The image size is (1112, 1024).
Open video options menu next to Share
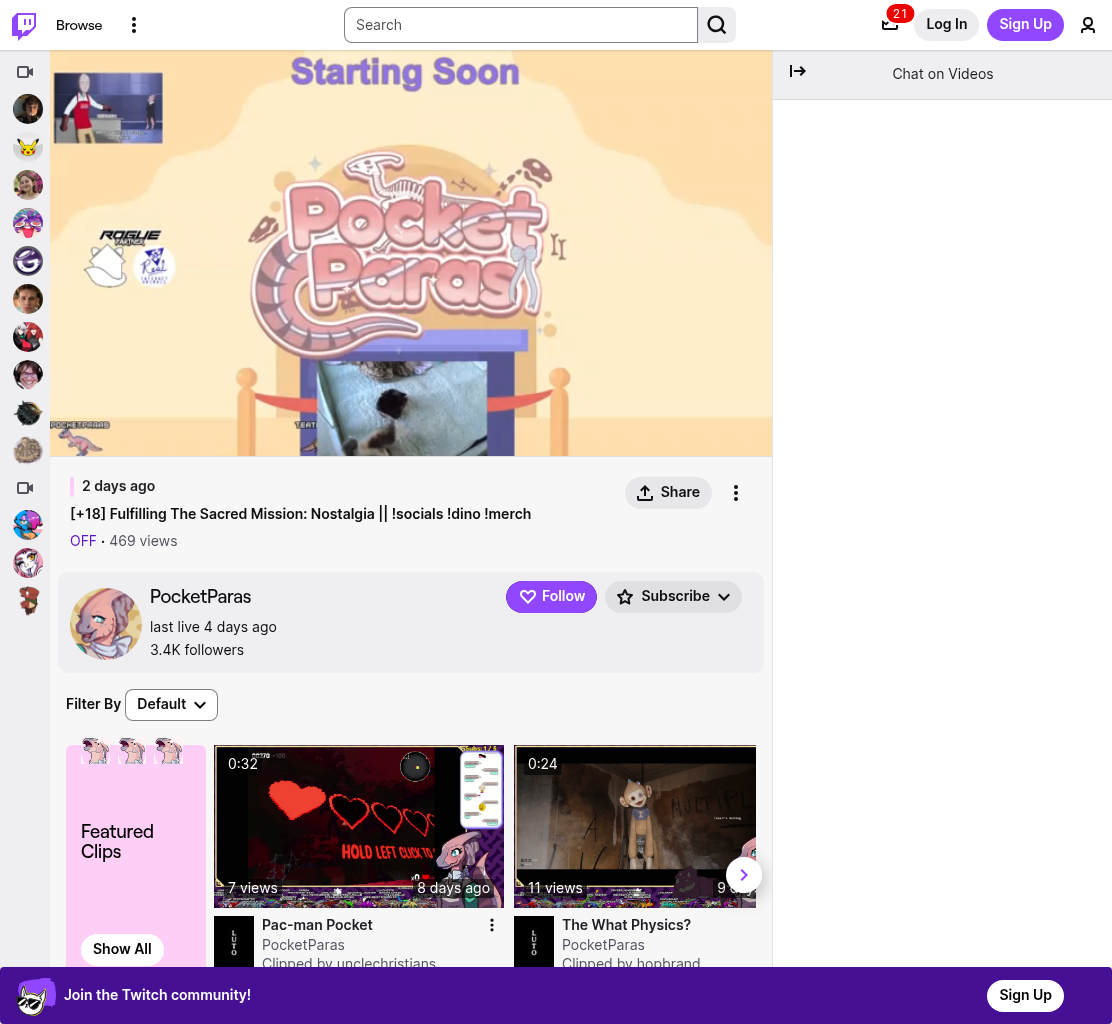pos(735,492)
